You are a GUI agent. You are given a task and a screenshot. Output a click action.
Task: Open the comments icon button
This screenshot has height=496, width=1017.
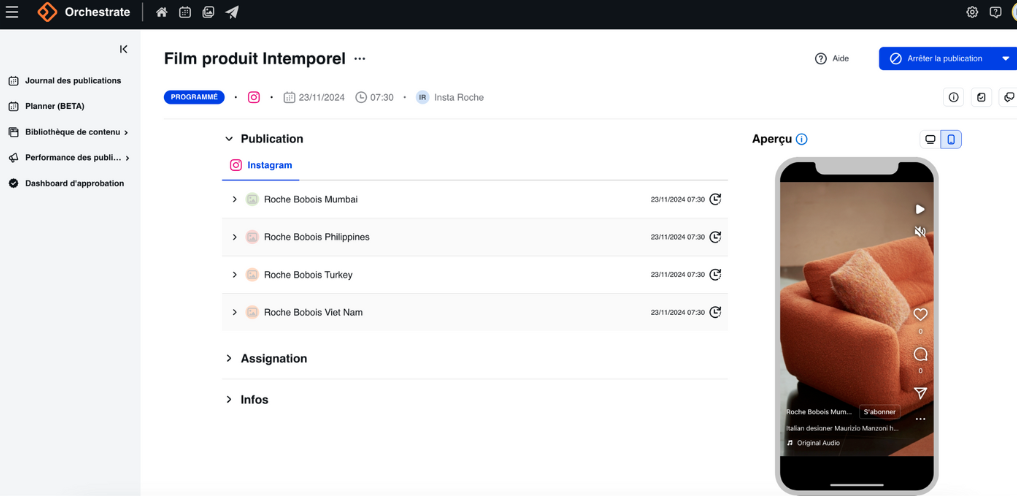point(1009,97)
